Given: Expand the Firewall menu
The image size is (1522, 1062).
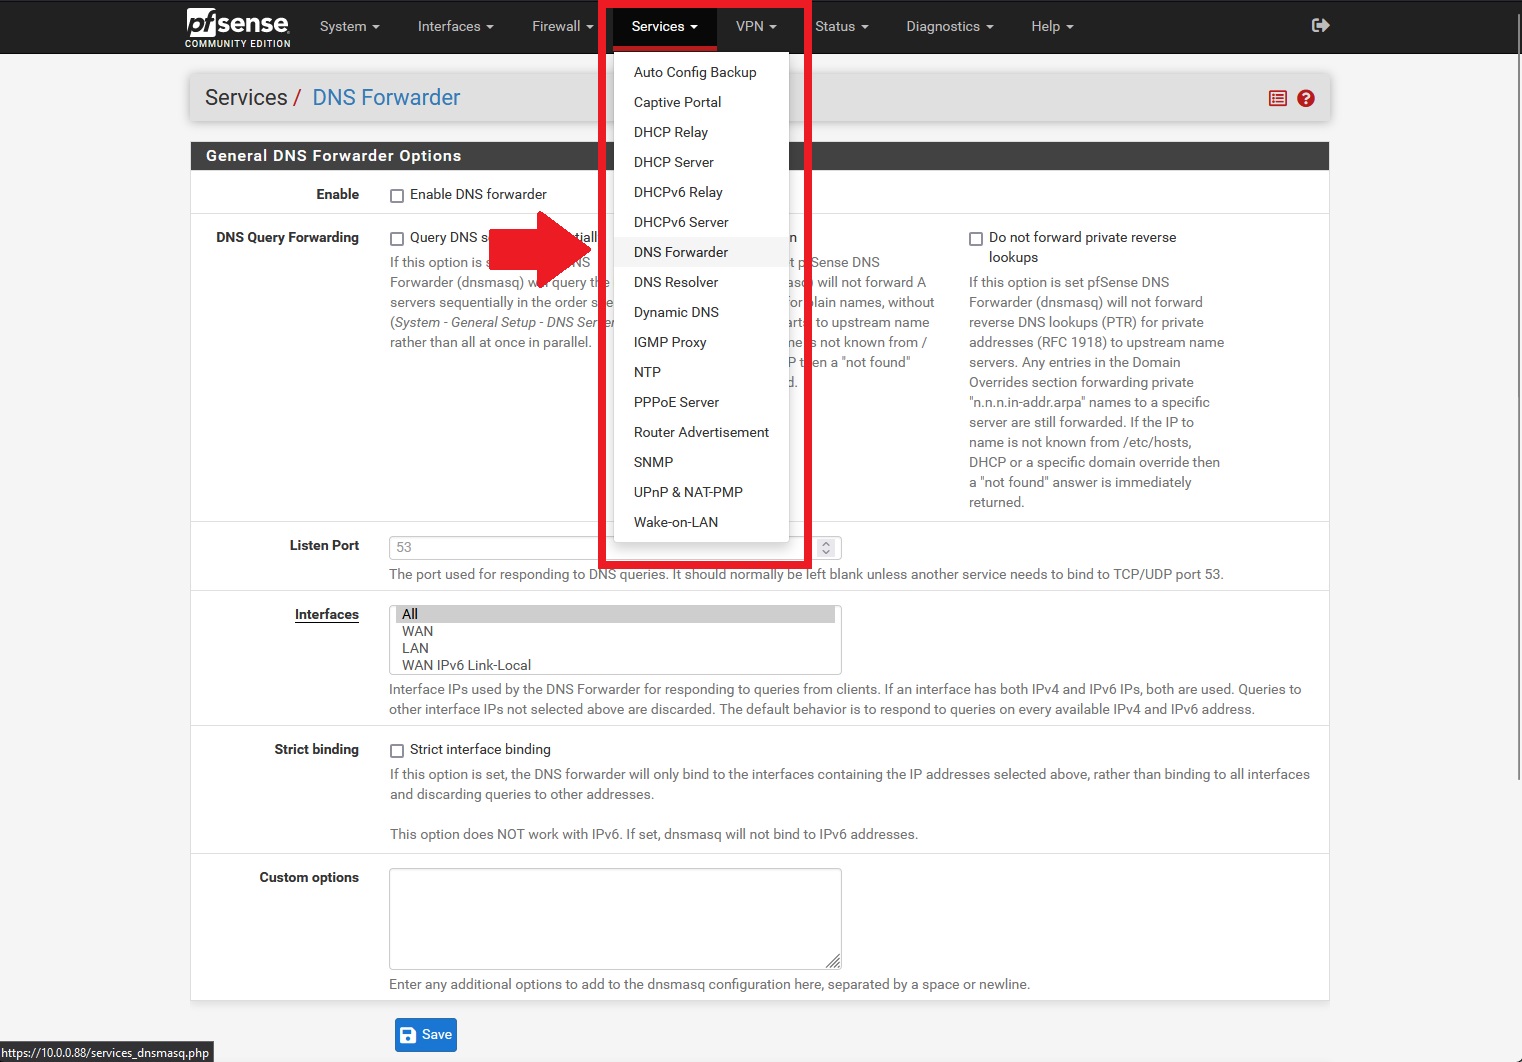Looking at the screenshot, I should (x=562, y=26).
